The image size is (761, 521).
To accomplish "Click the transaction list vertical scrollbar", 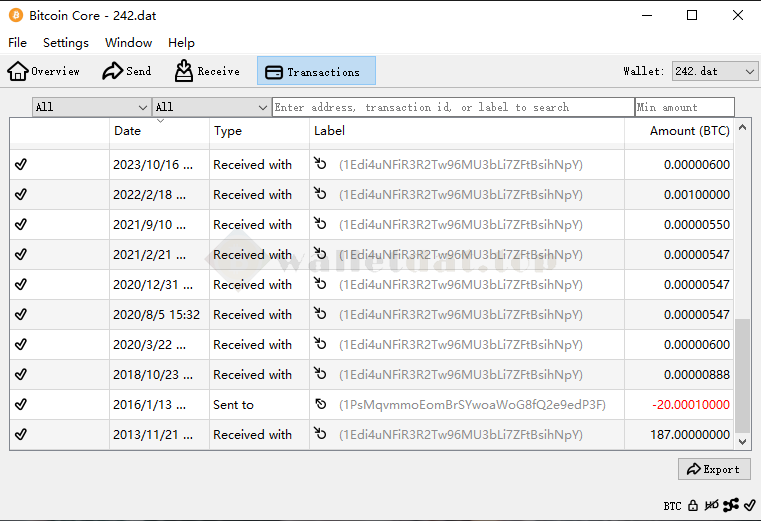I will coord(742,380).
